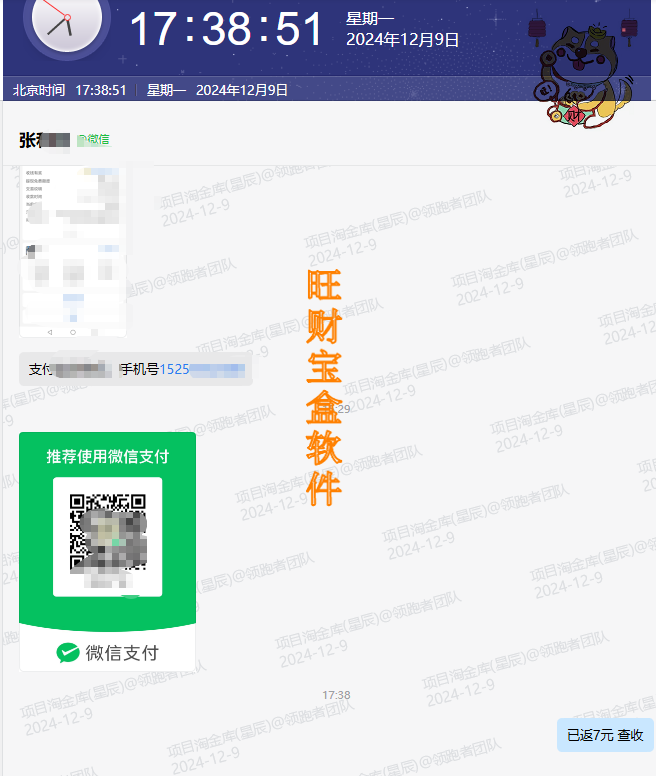The width and height of the screenshot is (656, 776).
Task: Click the blue phone number starting 1525
Action: [x=202, y=369]
